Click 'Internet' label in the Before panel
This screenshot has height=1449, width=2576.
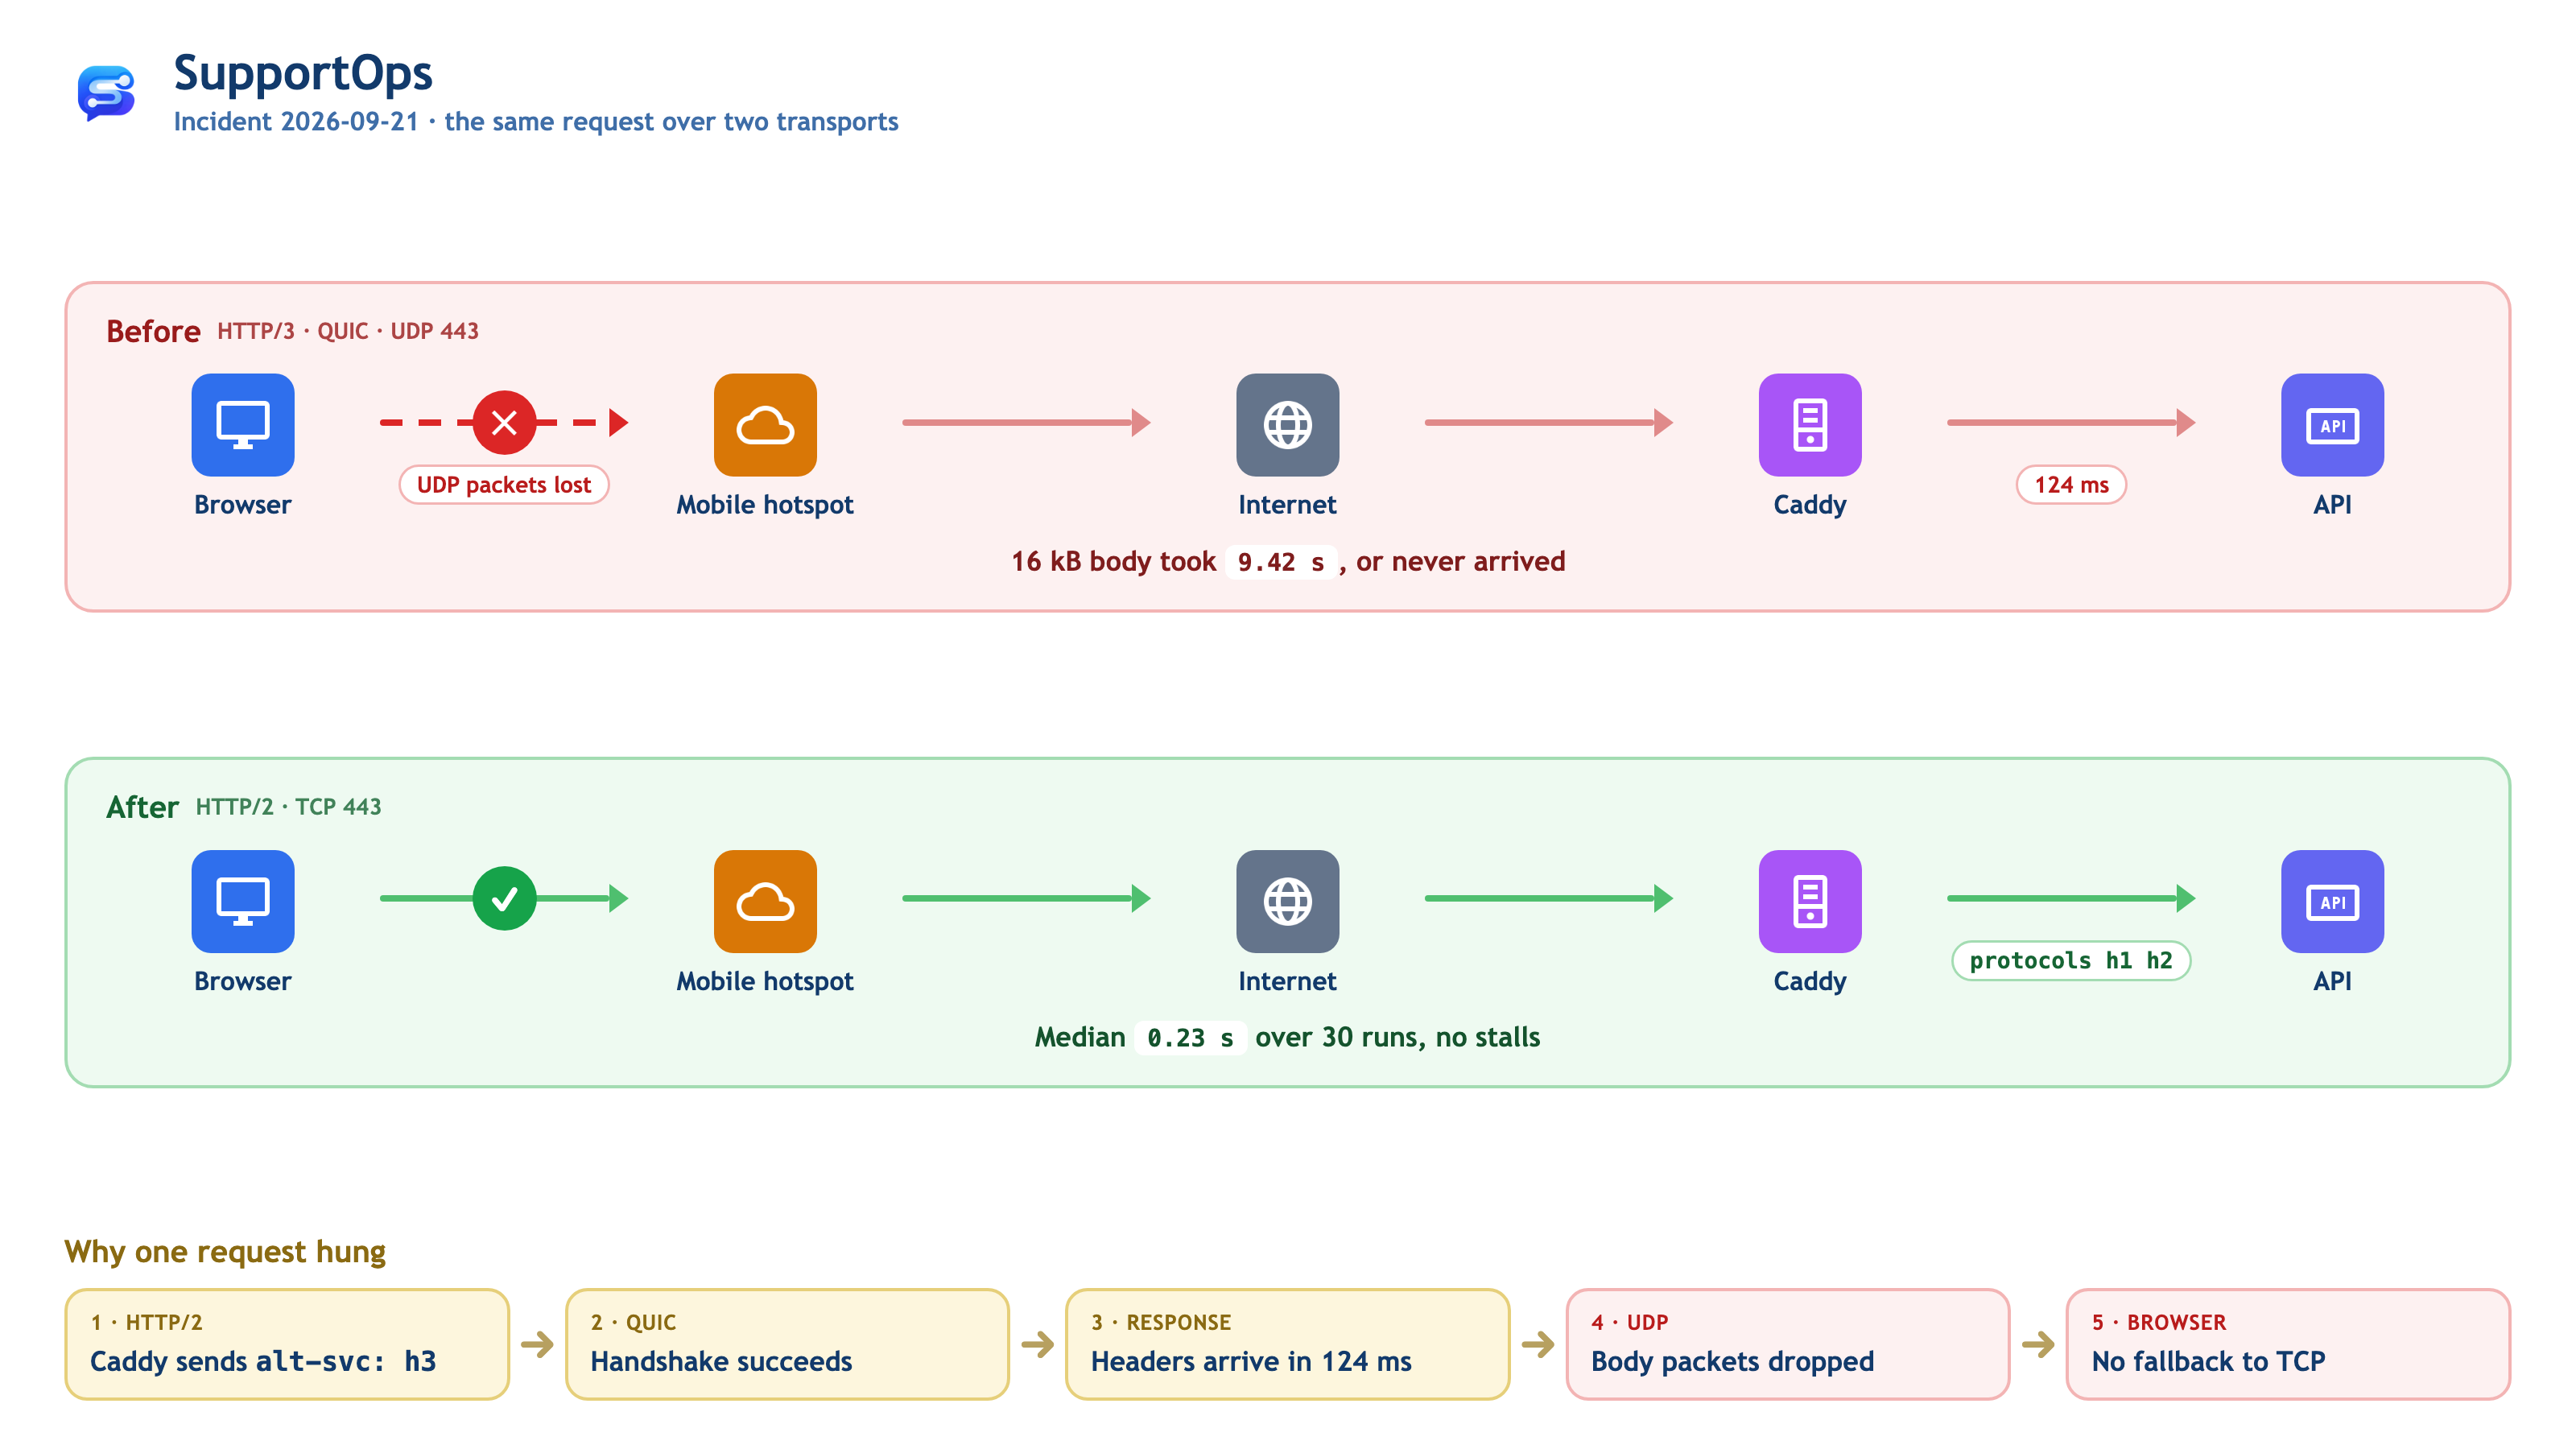pyautogui.click(x=1287, y=505)
